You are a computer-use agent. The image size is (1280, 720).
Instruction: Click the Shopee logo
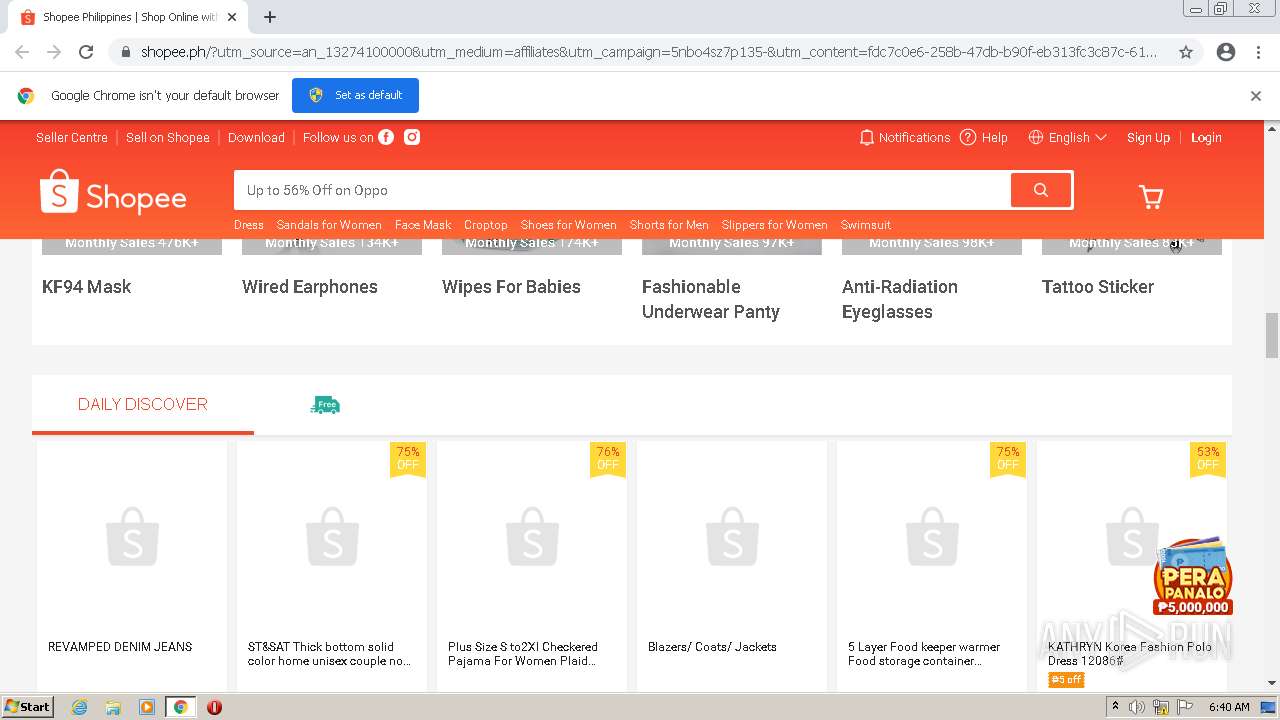[113, 193]
